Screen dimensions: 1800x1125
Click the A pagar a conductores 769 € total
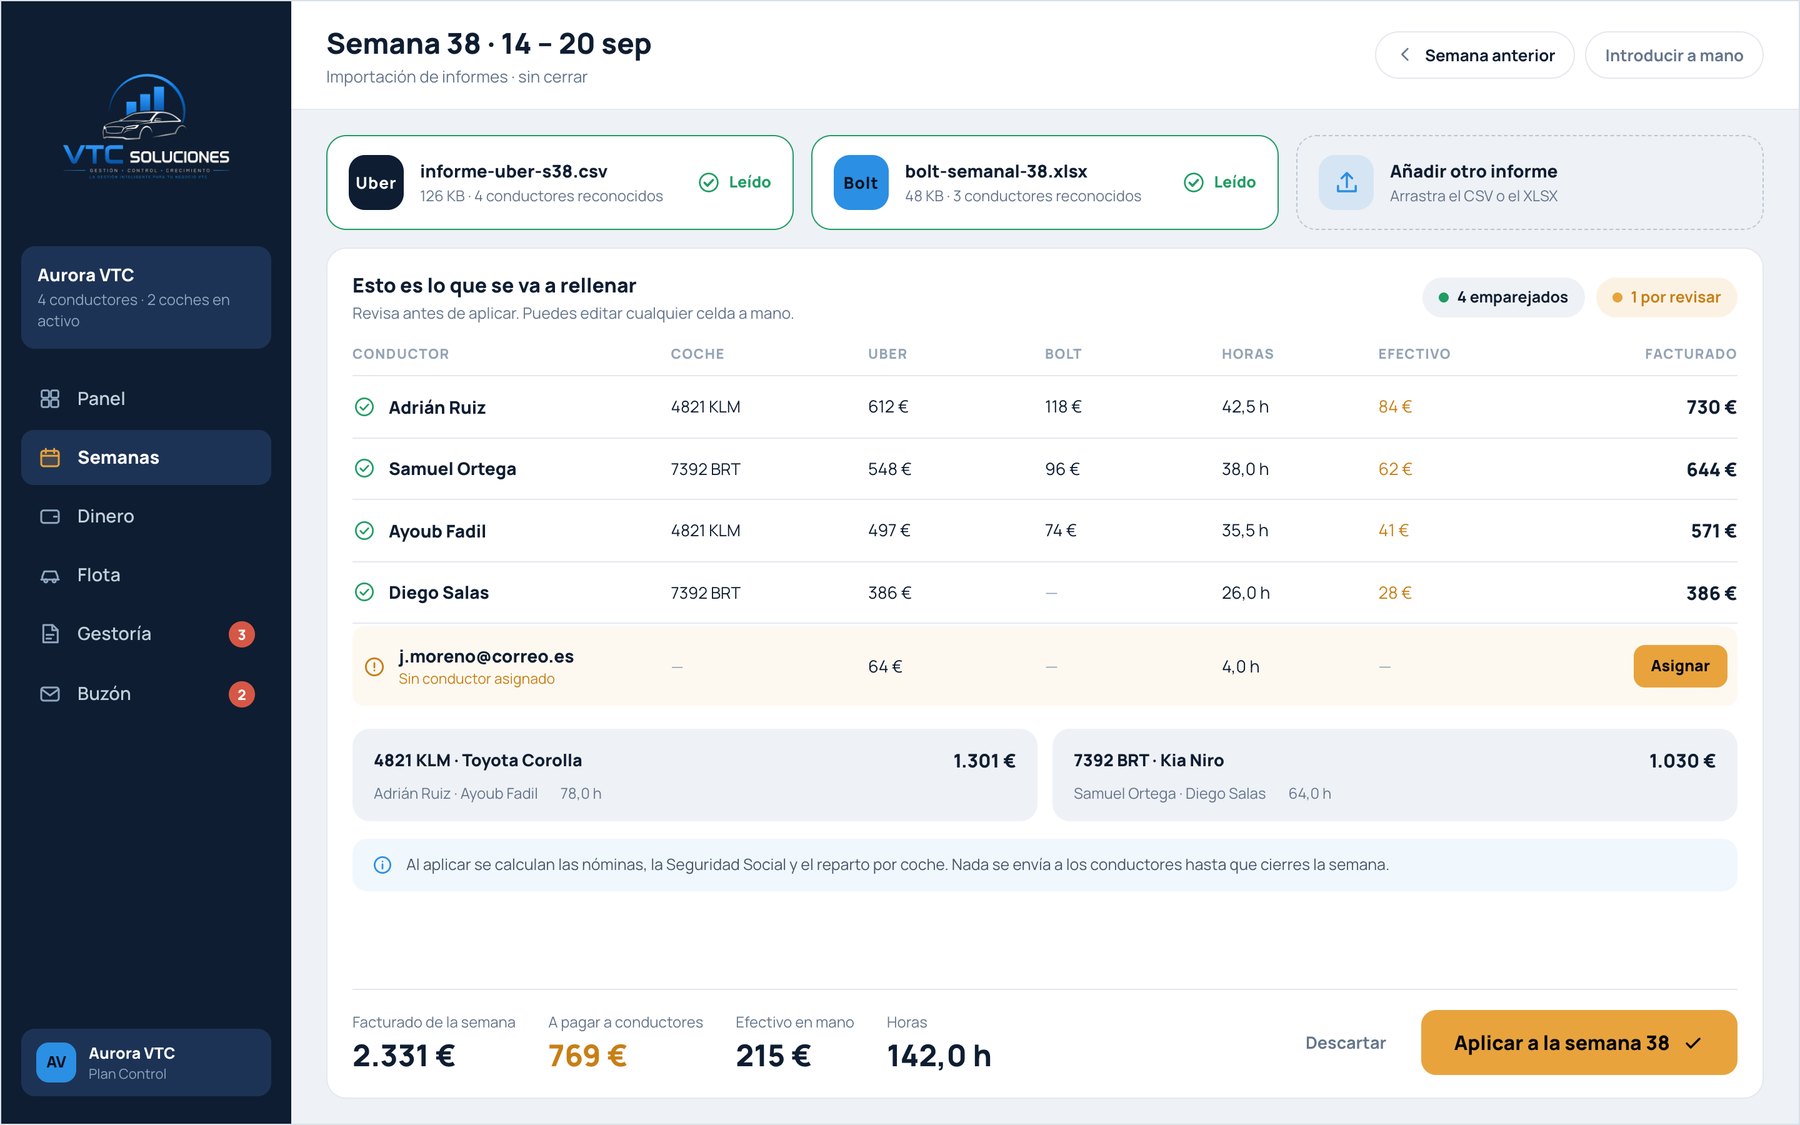click(625, 1041)
